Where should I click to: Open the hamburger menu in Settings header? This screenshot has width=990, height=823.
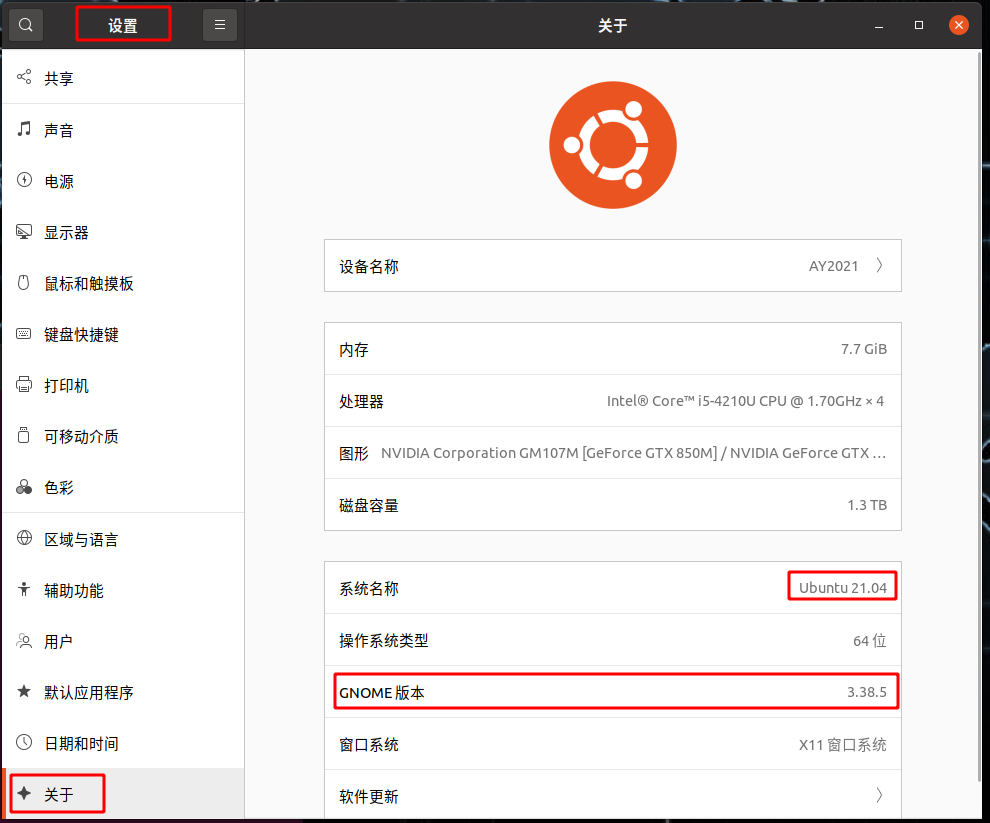(x=220, y=25)
